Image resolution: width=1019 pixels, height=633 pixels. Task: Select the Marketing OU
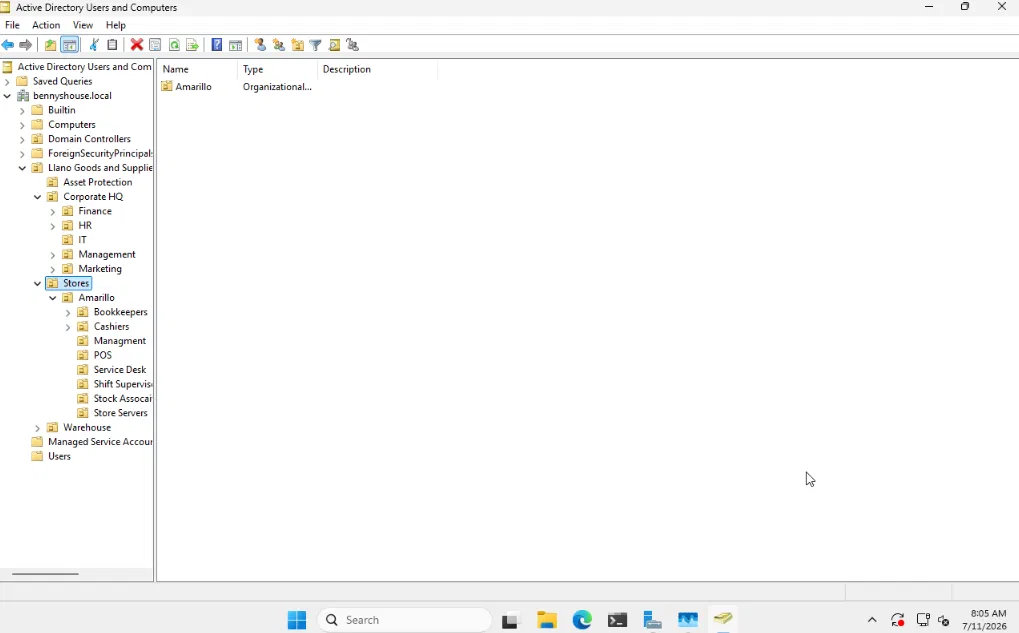(99, 268)
